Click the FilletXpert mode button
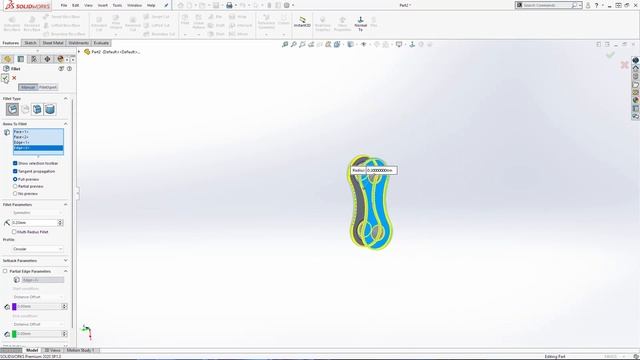The image size is (640, 360). point(48,87)
